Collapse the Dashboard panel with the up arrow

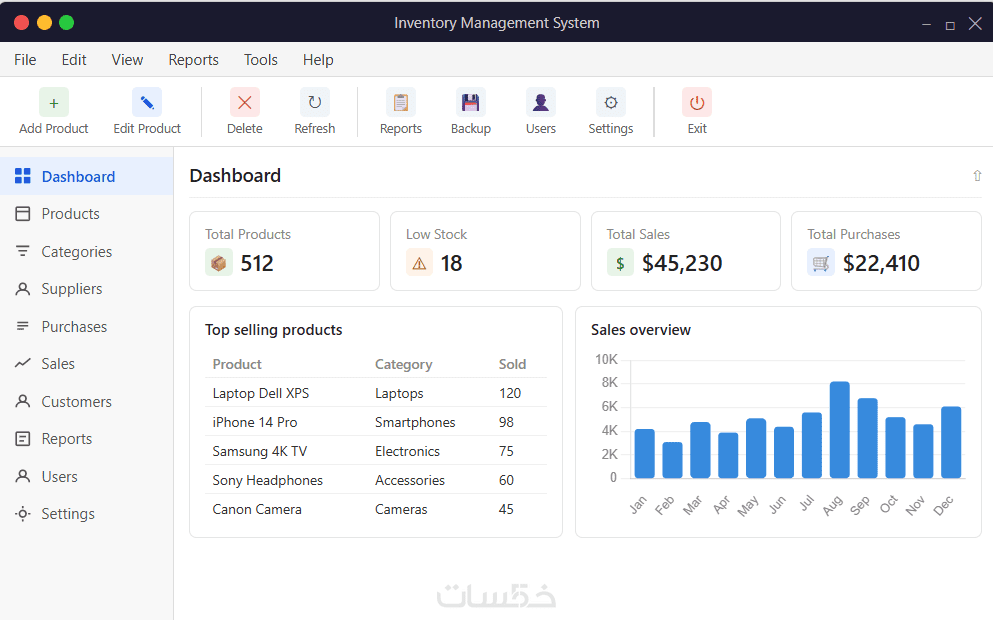tap(977, 176)
